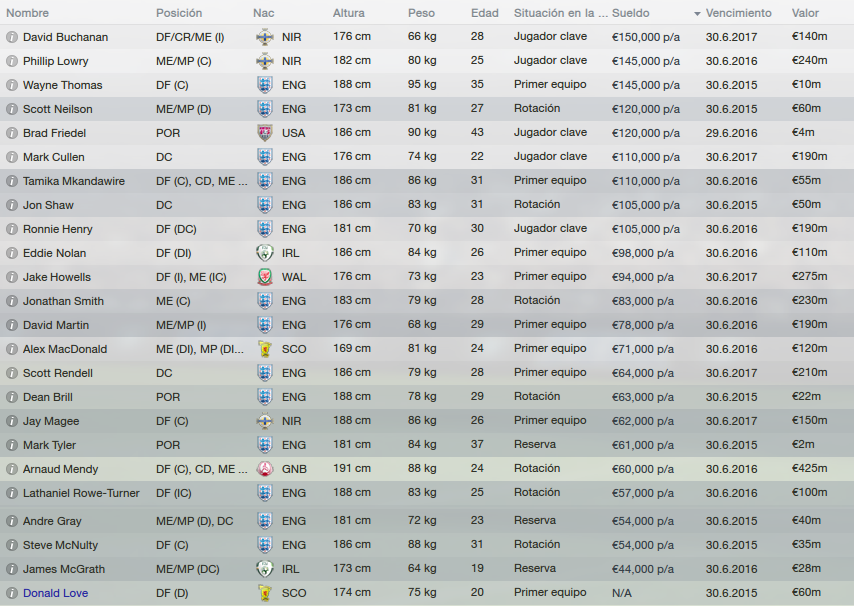Open info icon for Scott Rendell
The height and width of the screenshot is (606, 854).
point(11,372)
